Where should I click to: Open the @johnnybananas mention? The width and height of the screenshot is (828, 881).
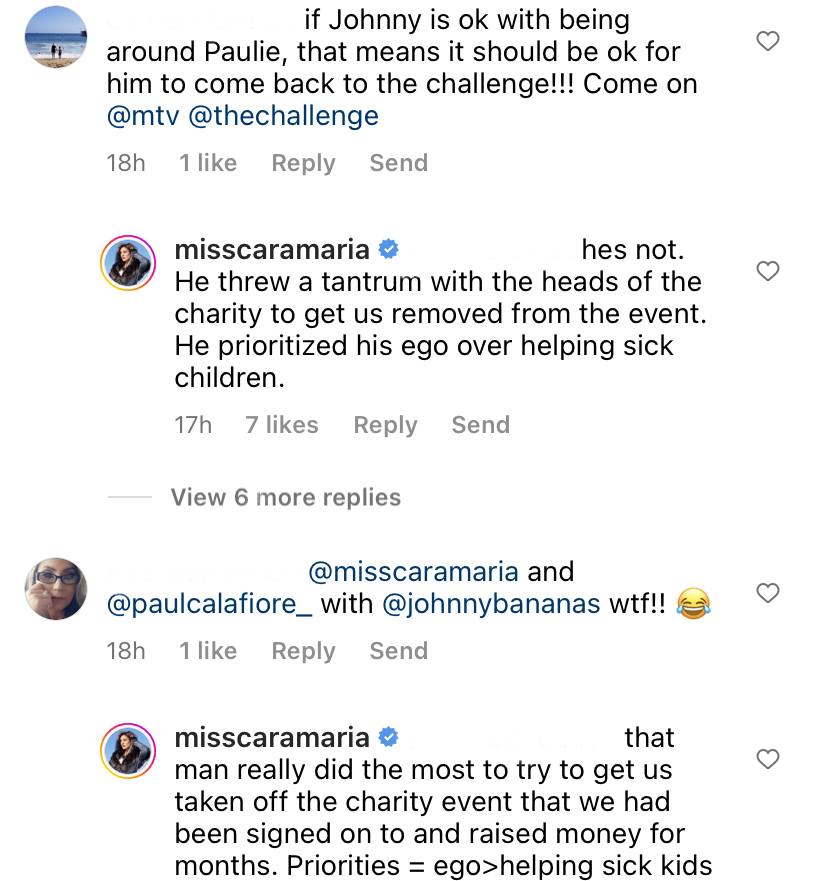coord(491,605)
